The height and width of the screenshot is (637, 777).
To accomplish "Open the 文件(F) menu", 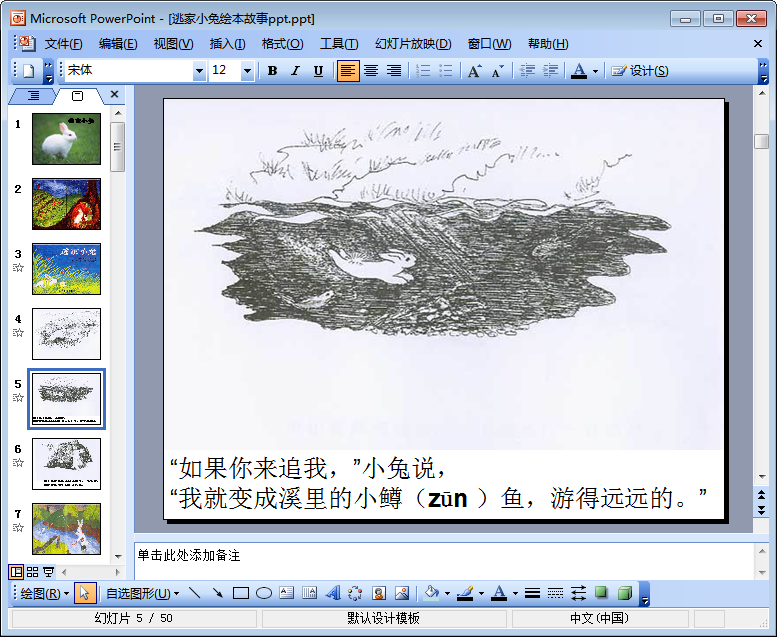I will click(x=63, y=44).
